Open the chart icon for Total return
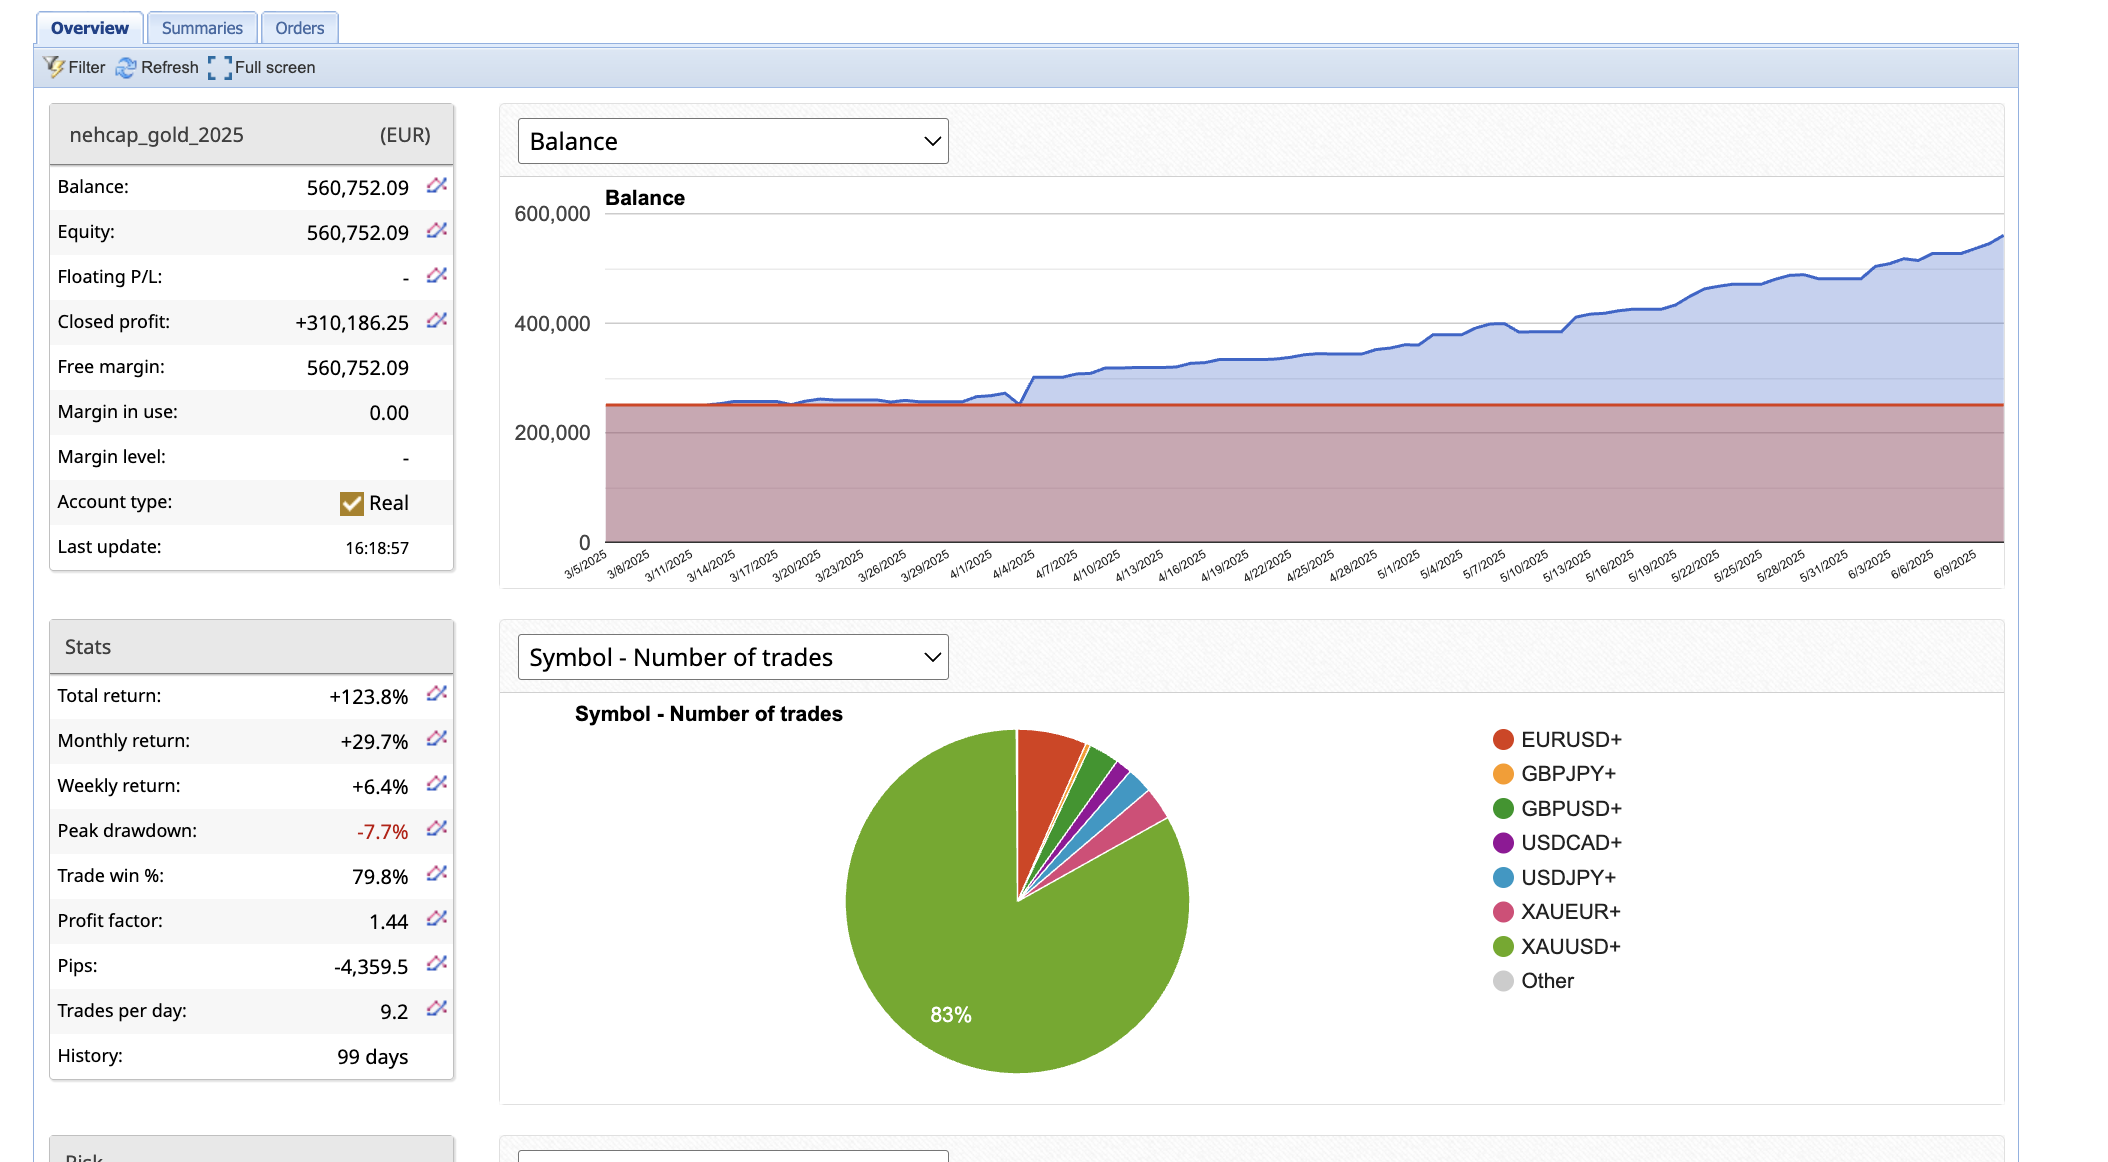 (x=436, y=694)
